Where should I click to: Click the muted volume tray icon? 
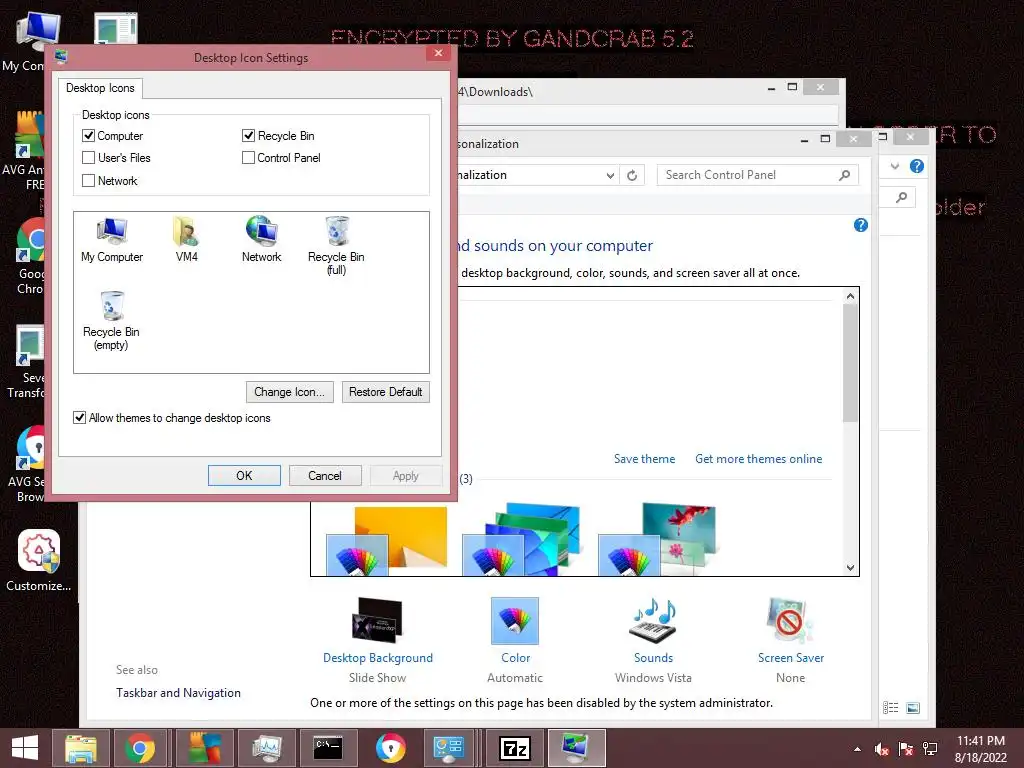click(881, 749)
